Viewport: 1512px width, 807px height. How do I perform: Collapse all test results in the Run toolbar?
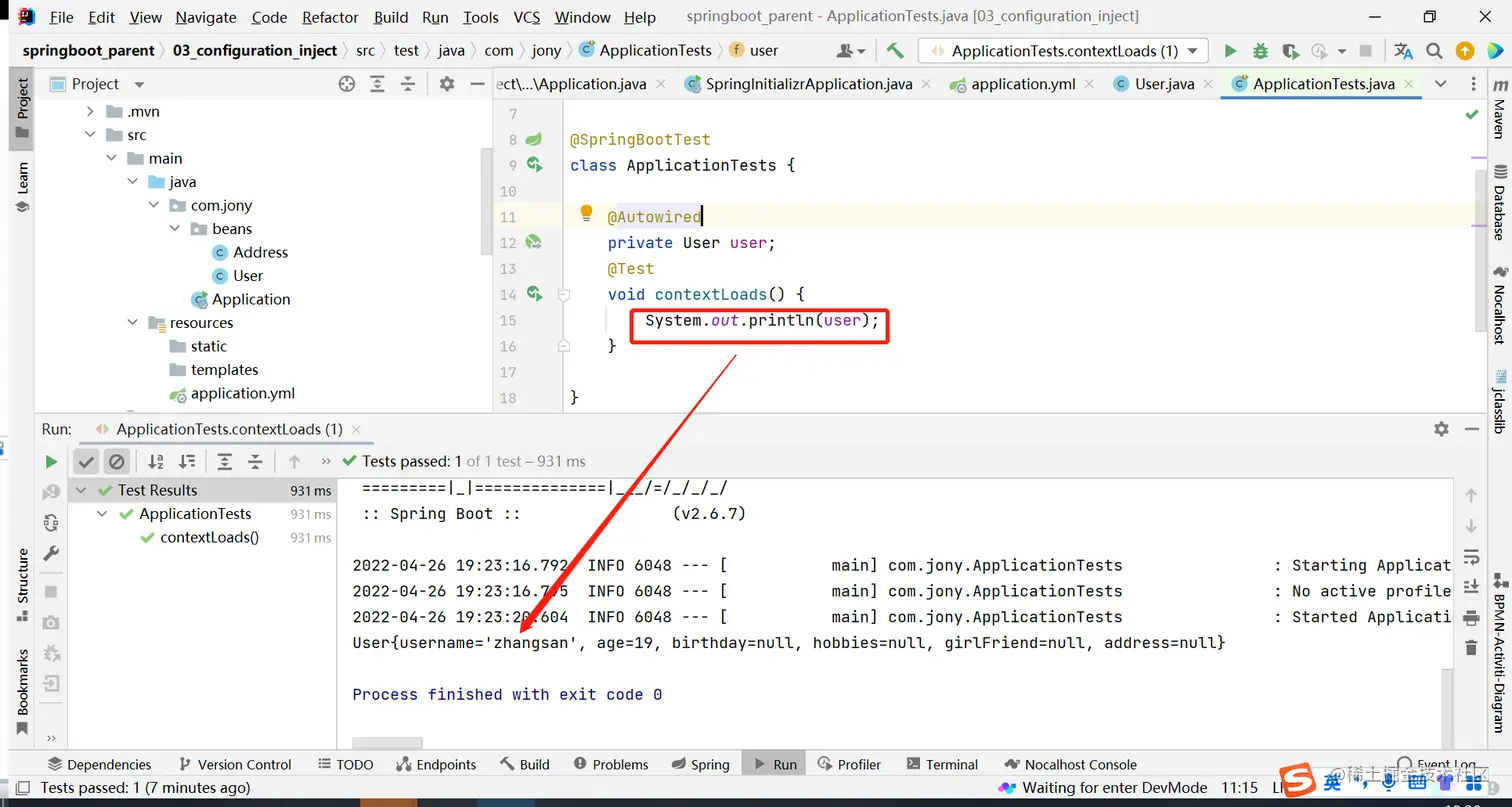[x=255, y=461]
